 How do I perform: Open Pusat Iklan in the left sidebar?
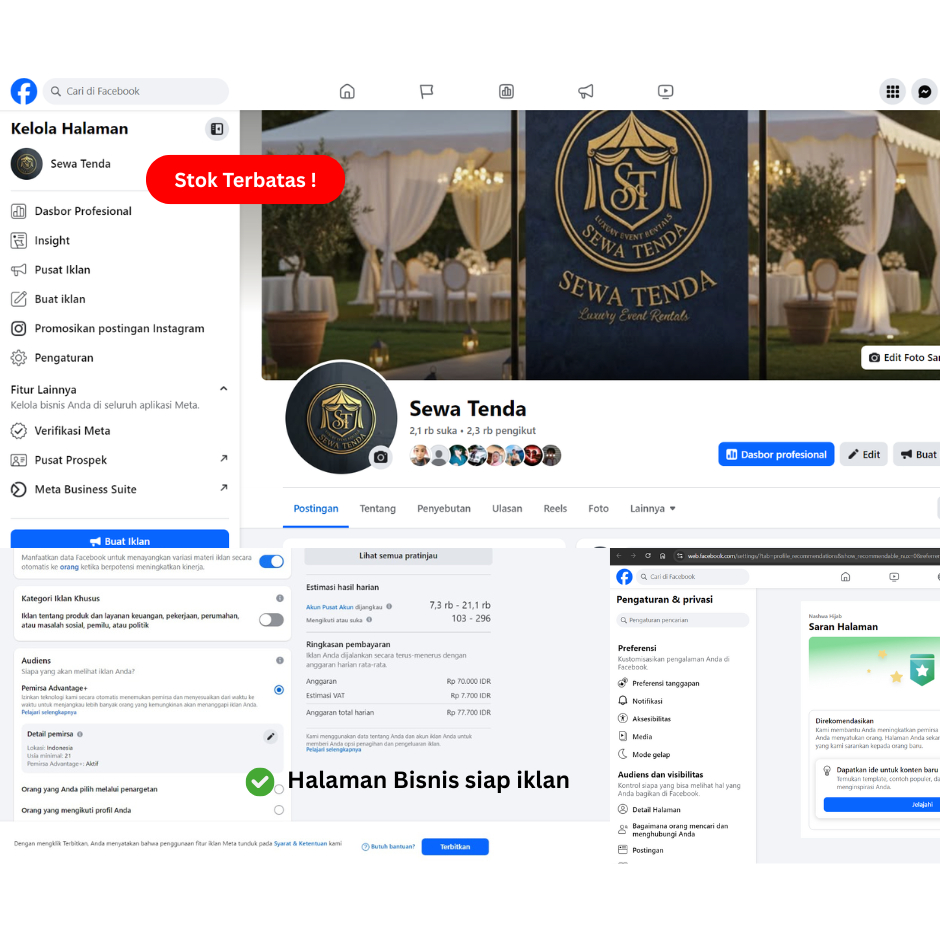tap(66, 269)
